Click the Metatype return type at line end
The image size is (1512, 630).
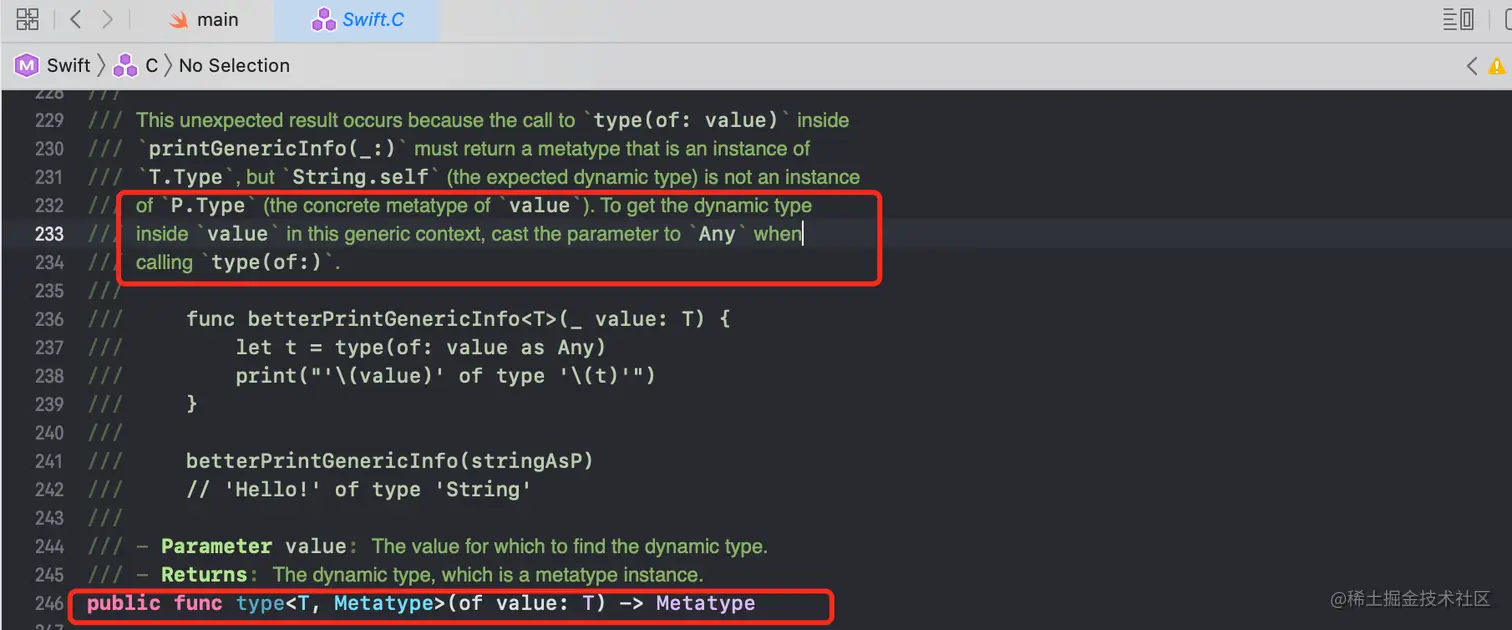[x=706, y=604]
